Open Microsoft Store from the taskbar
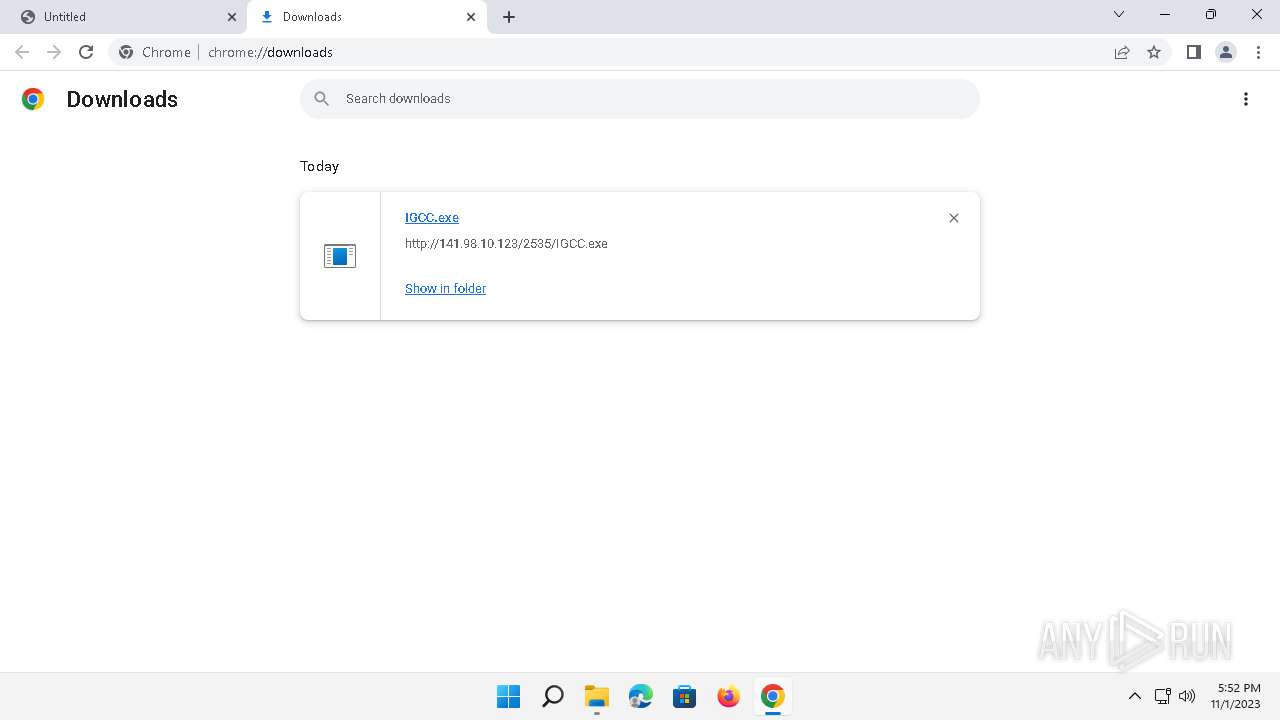 pos(684,696)
